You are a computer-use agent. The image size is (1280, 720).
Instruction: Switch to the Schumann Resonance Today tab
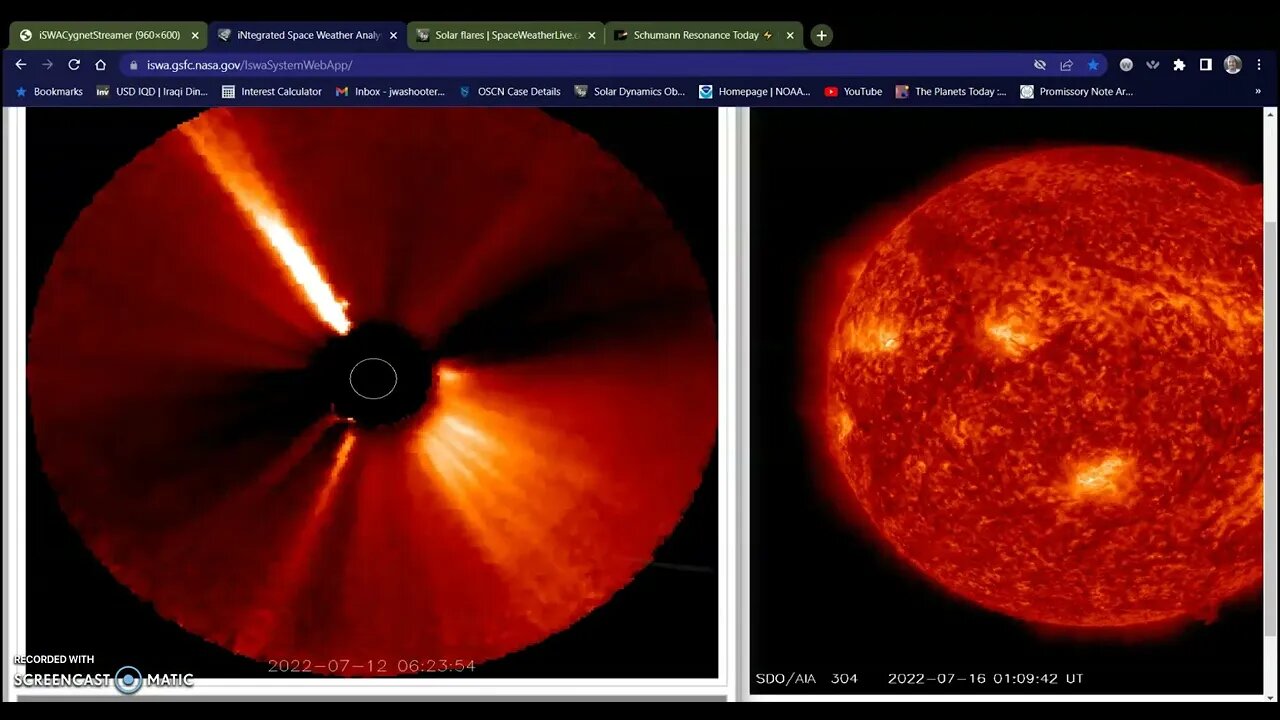point(703,35)
